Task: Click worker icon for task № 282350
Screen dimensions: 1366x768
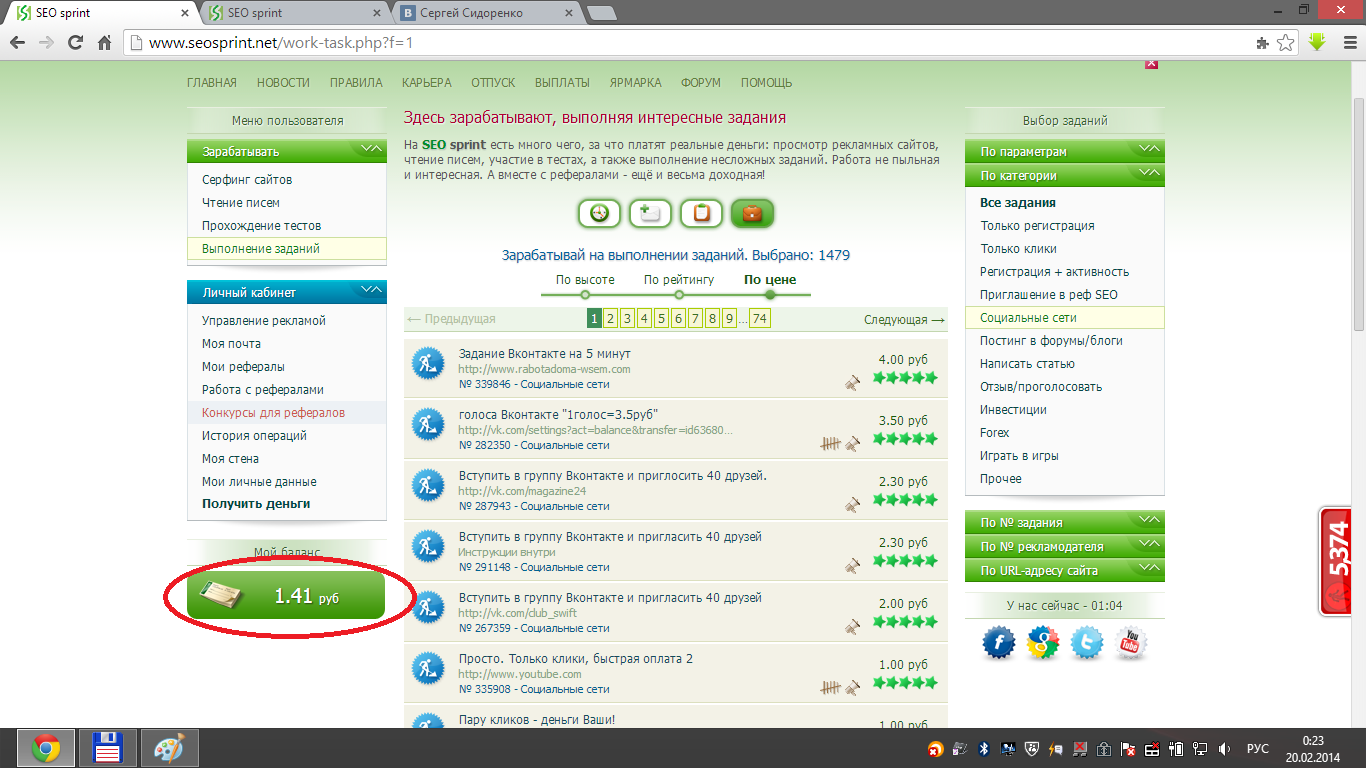Action: coord(428,424)
